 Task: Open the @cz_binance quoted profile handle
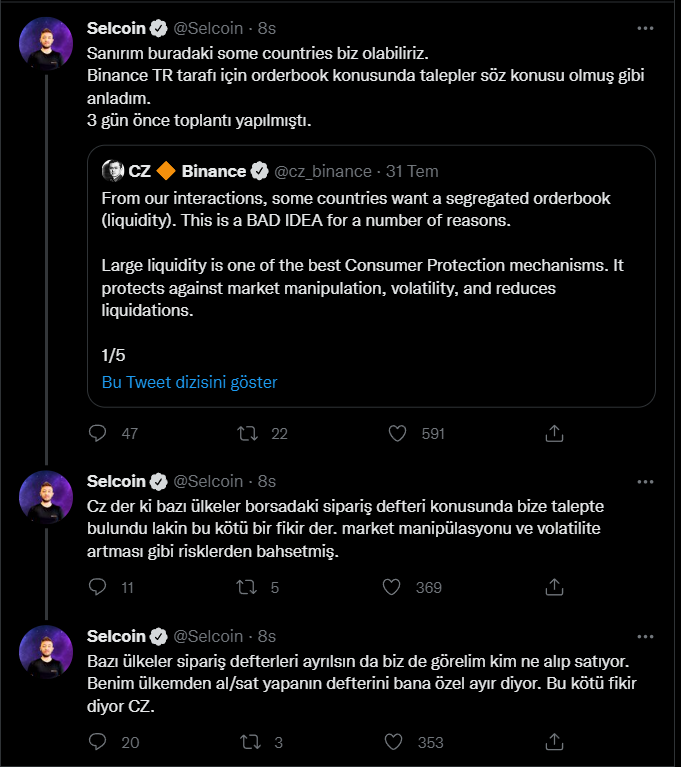click(322, 171)
